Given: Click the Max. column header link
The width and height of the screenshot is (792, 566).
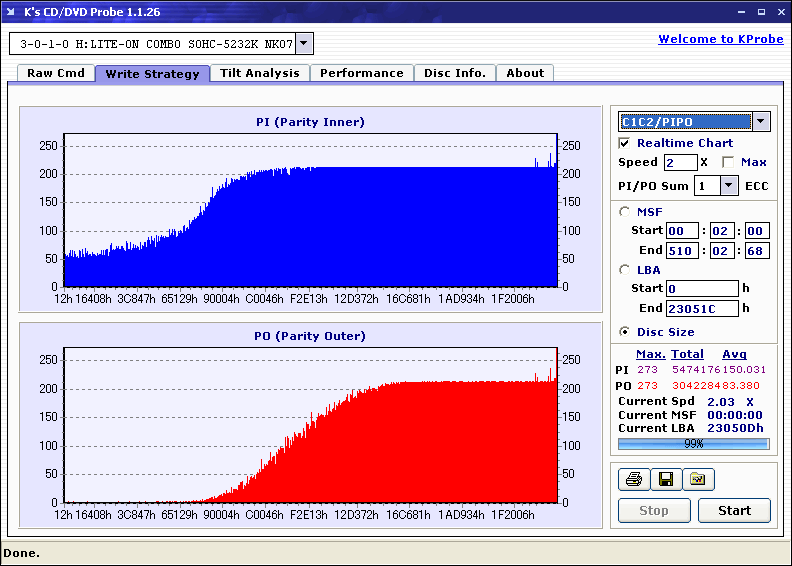Looking at the screenshot, I should pyautogui.click(x=651, y=354).
